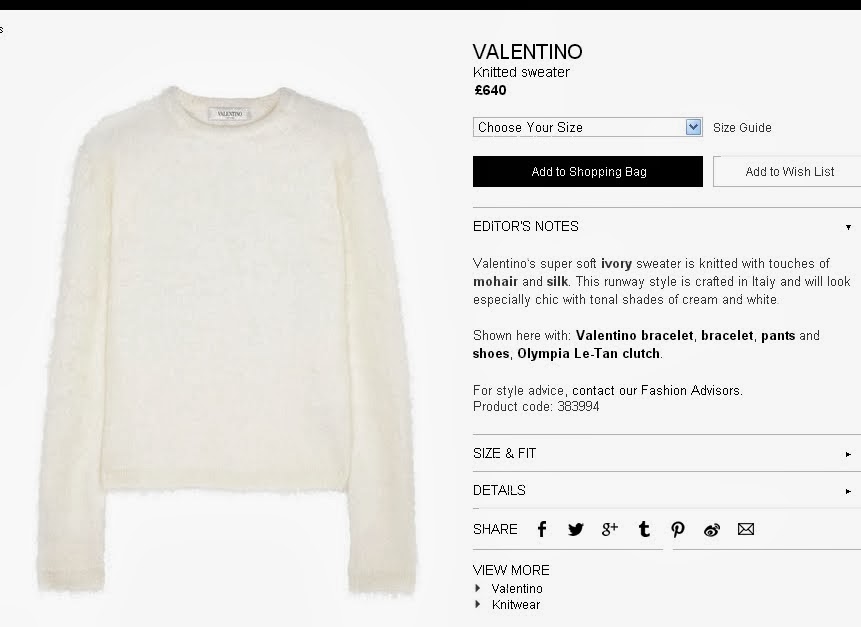
Task: Pin this sweater on Pinterest
Action: pyautogui.click(x=678, y=530)
